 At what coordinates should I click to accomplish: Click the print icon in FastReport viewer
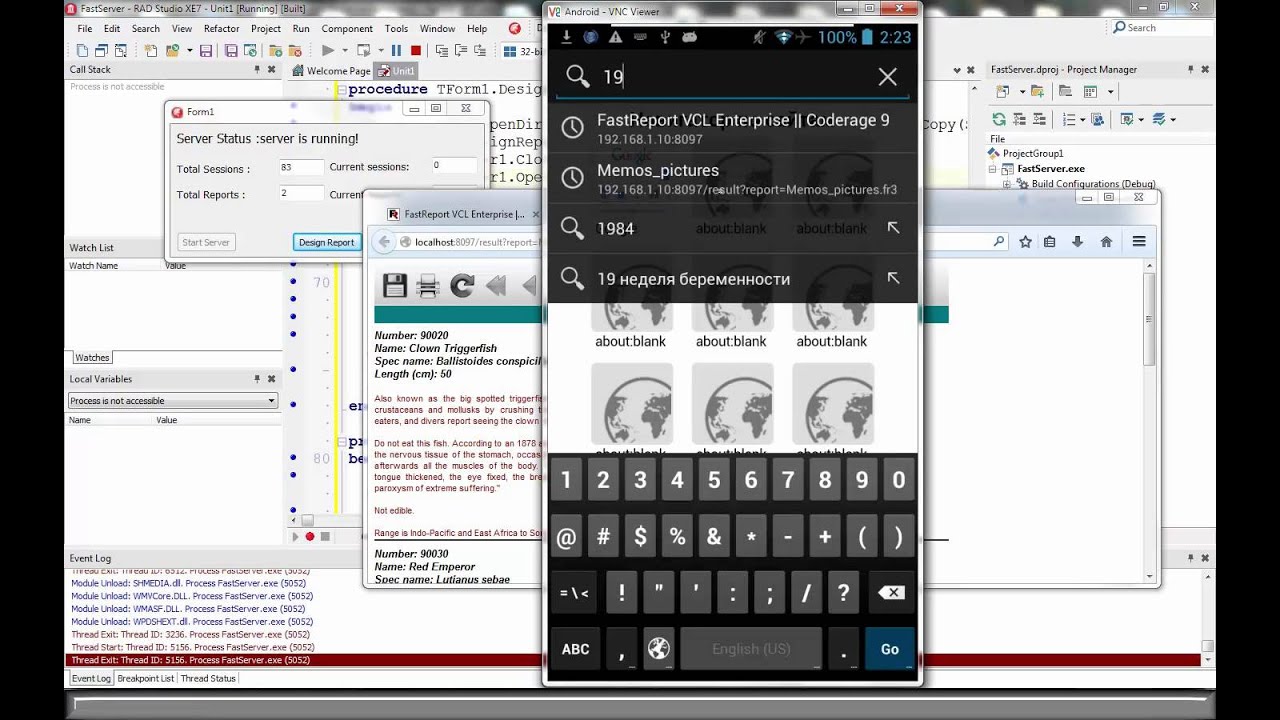point(428,287)
